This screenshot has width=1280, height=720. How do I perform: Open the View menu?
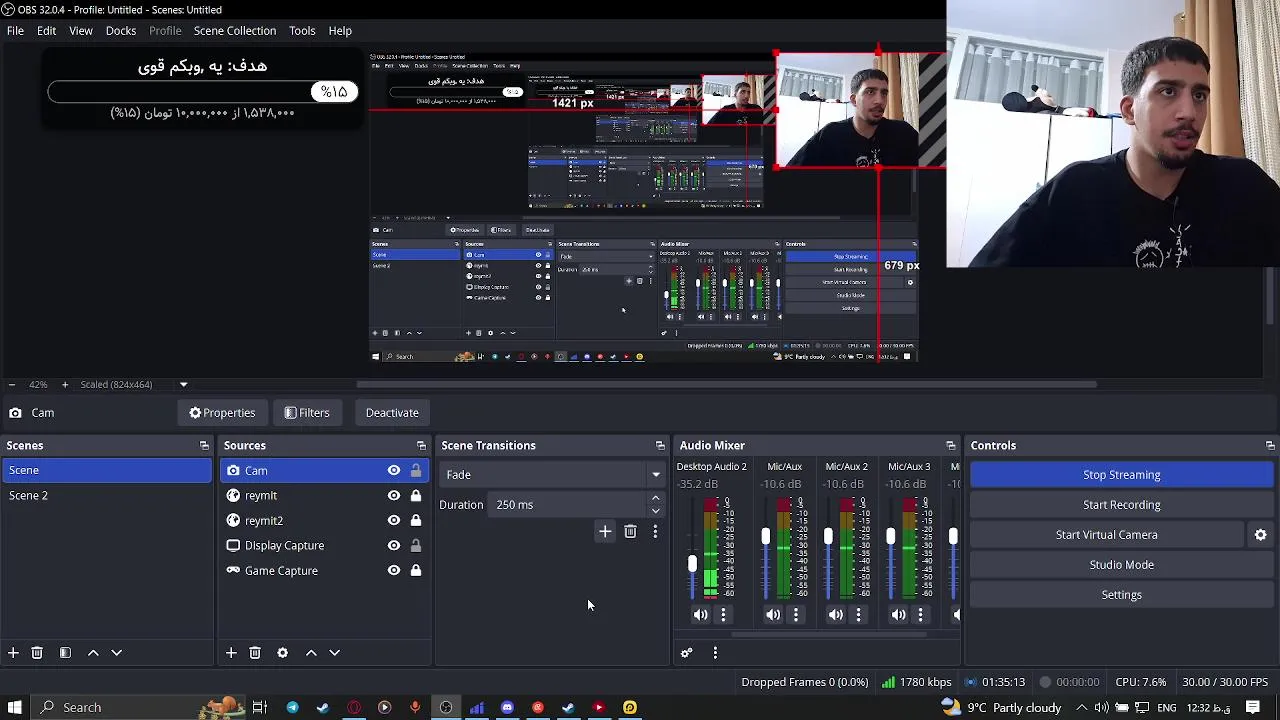point(81,30)
